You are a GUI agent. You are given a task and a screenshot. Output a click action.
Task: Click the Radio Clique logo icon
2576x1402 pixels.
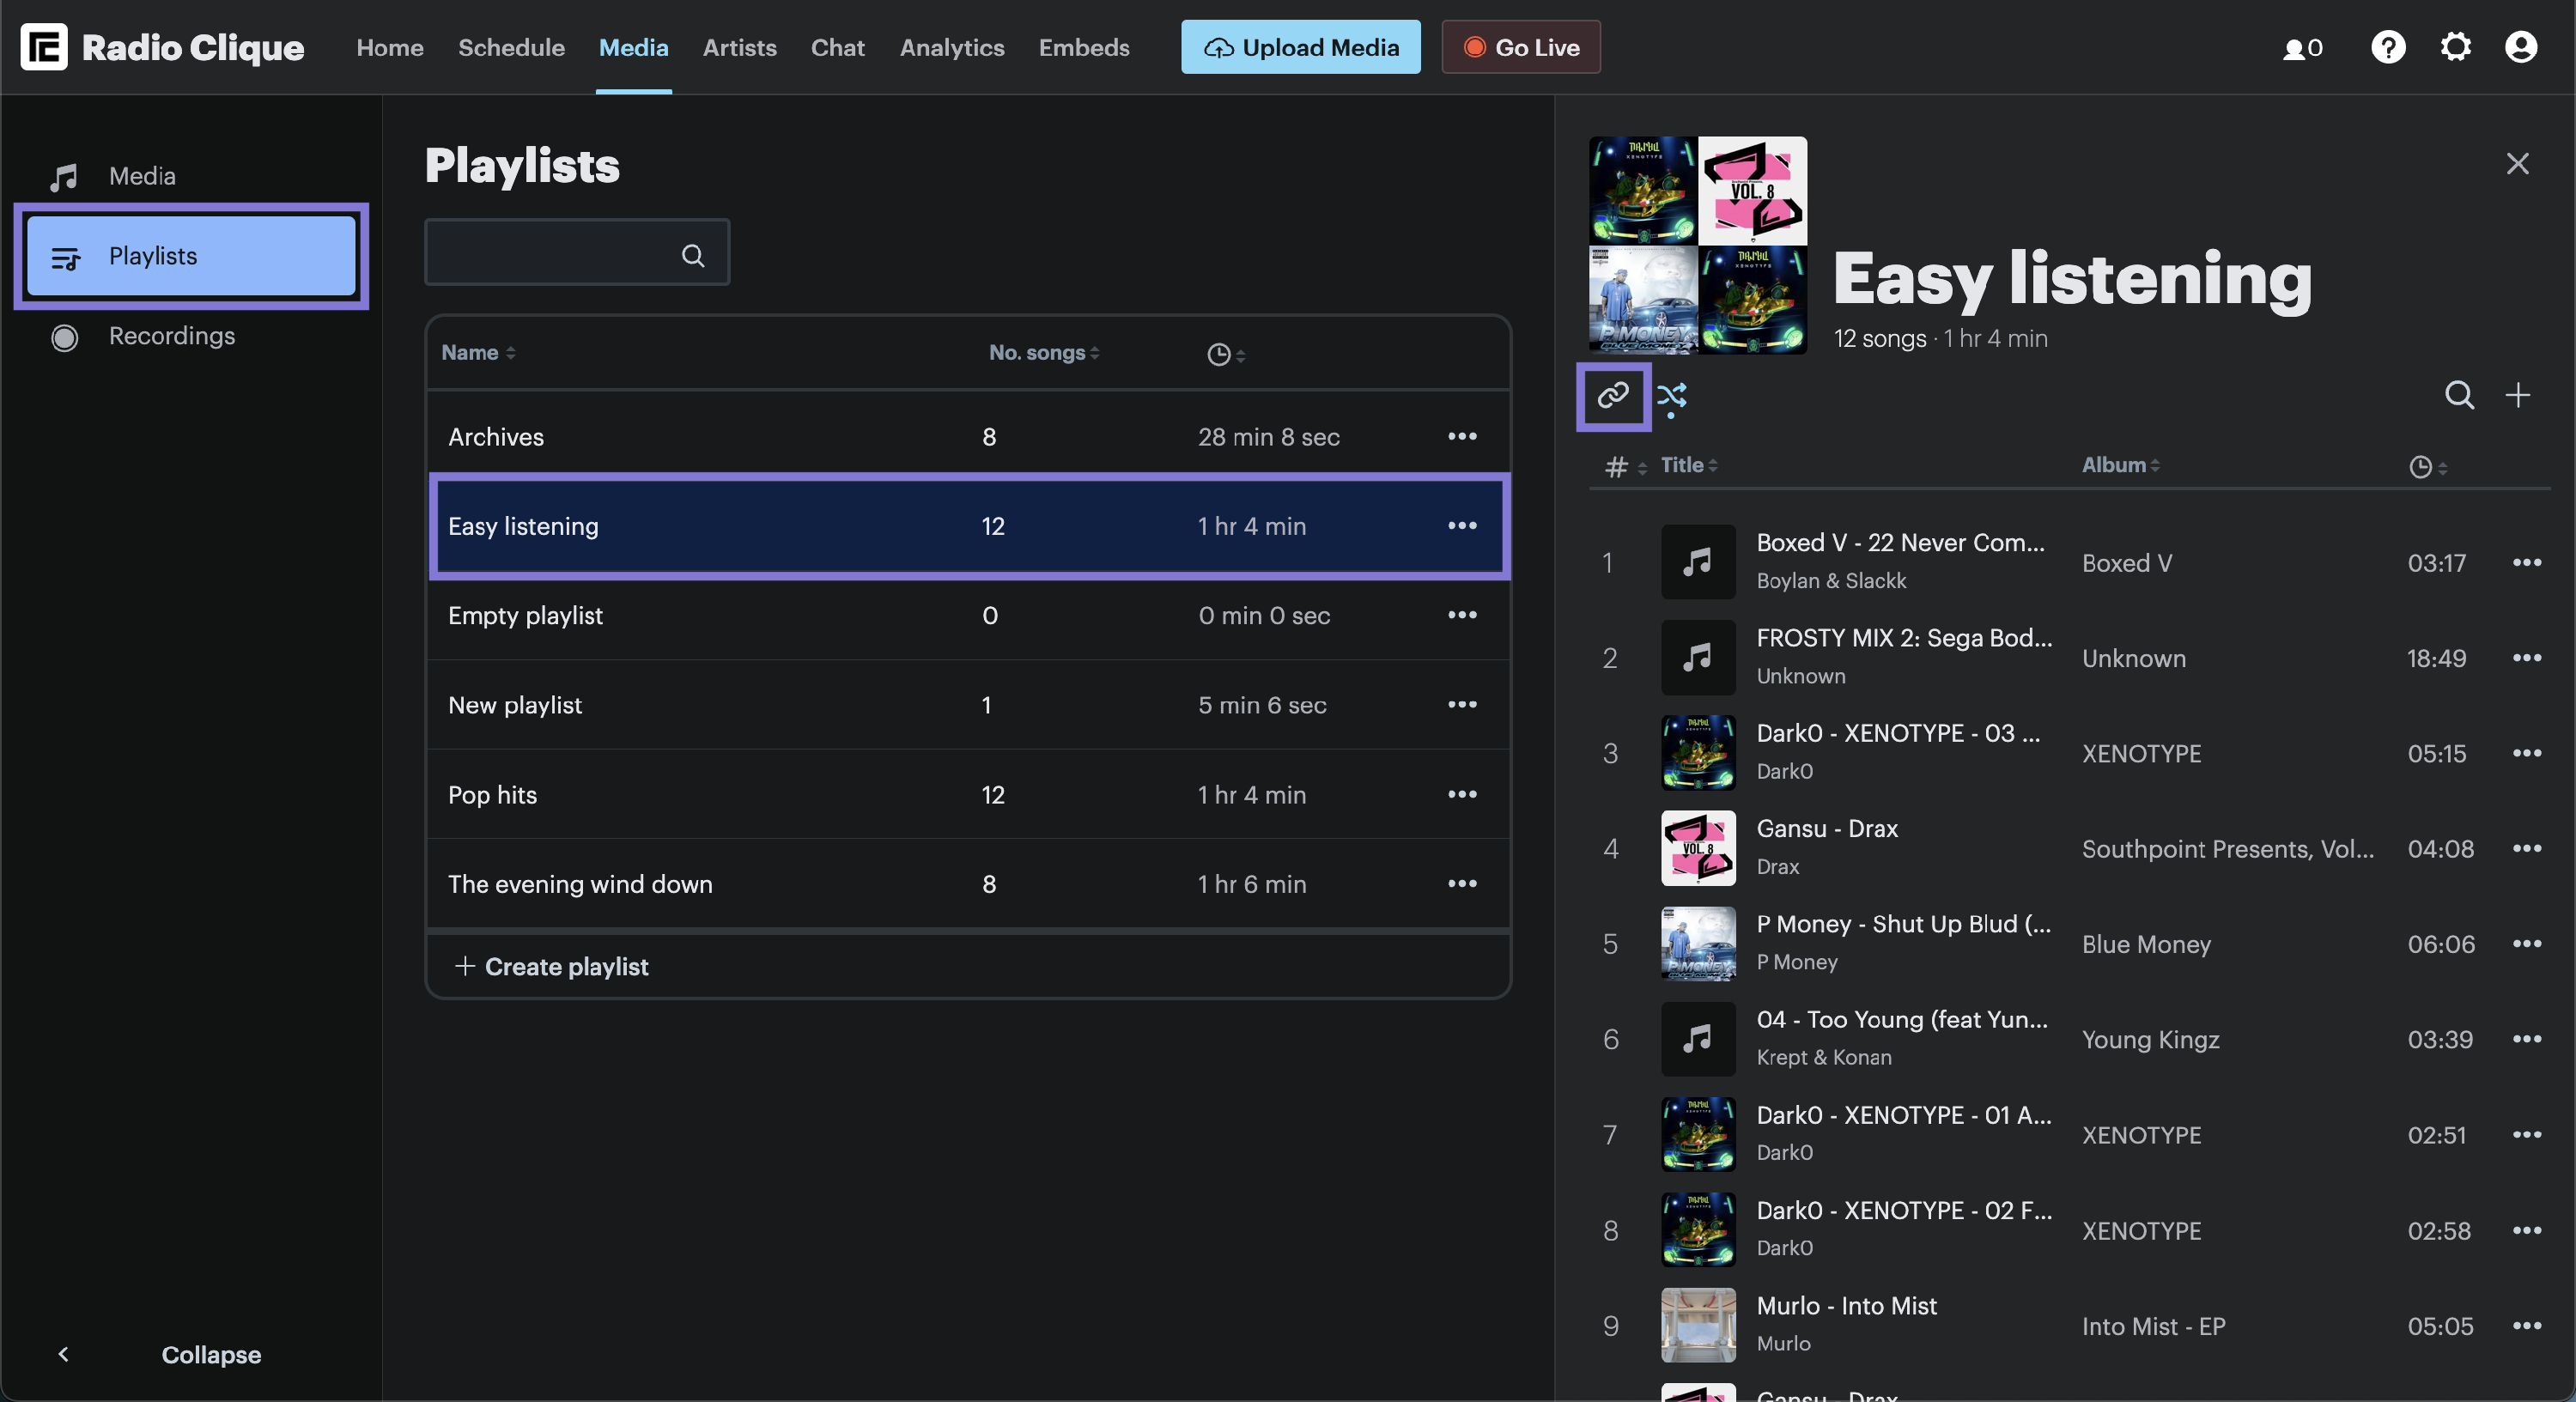click(x=44, y=47)
